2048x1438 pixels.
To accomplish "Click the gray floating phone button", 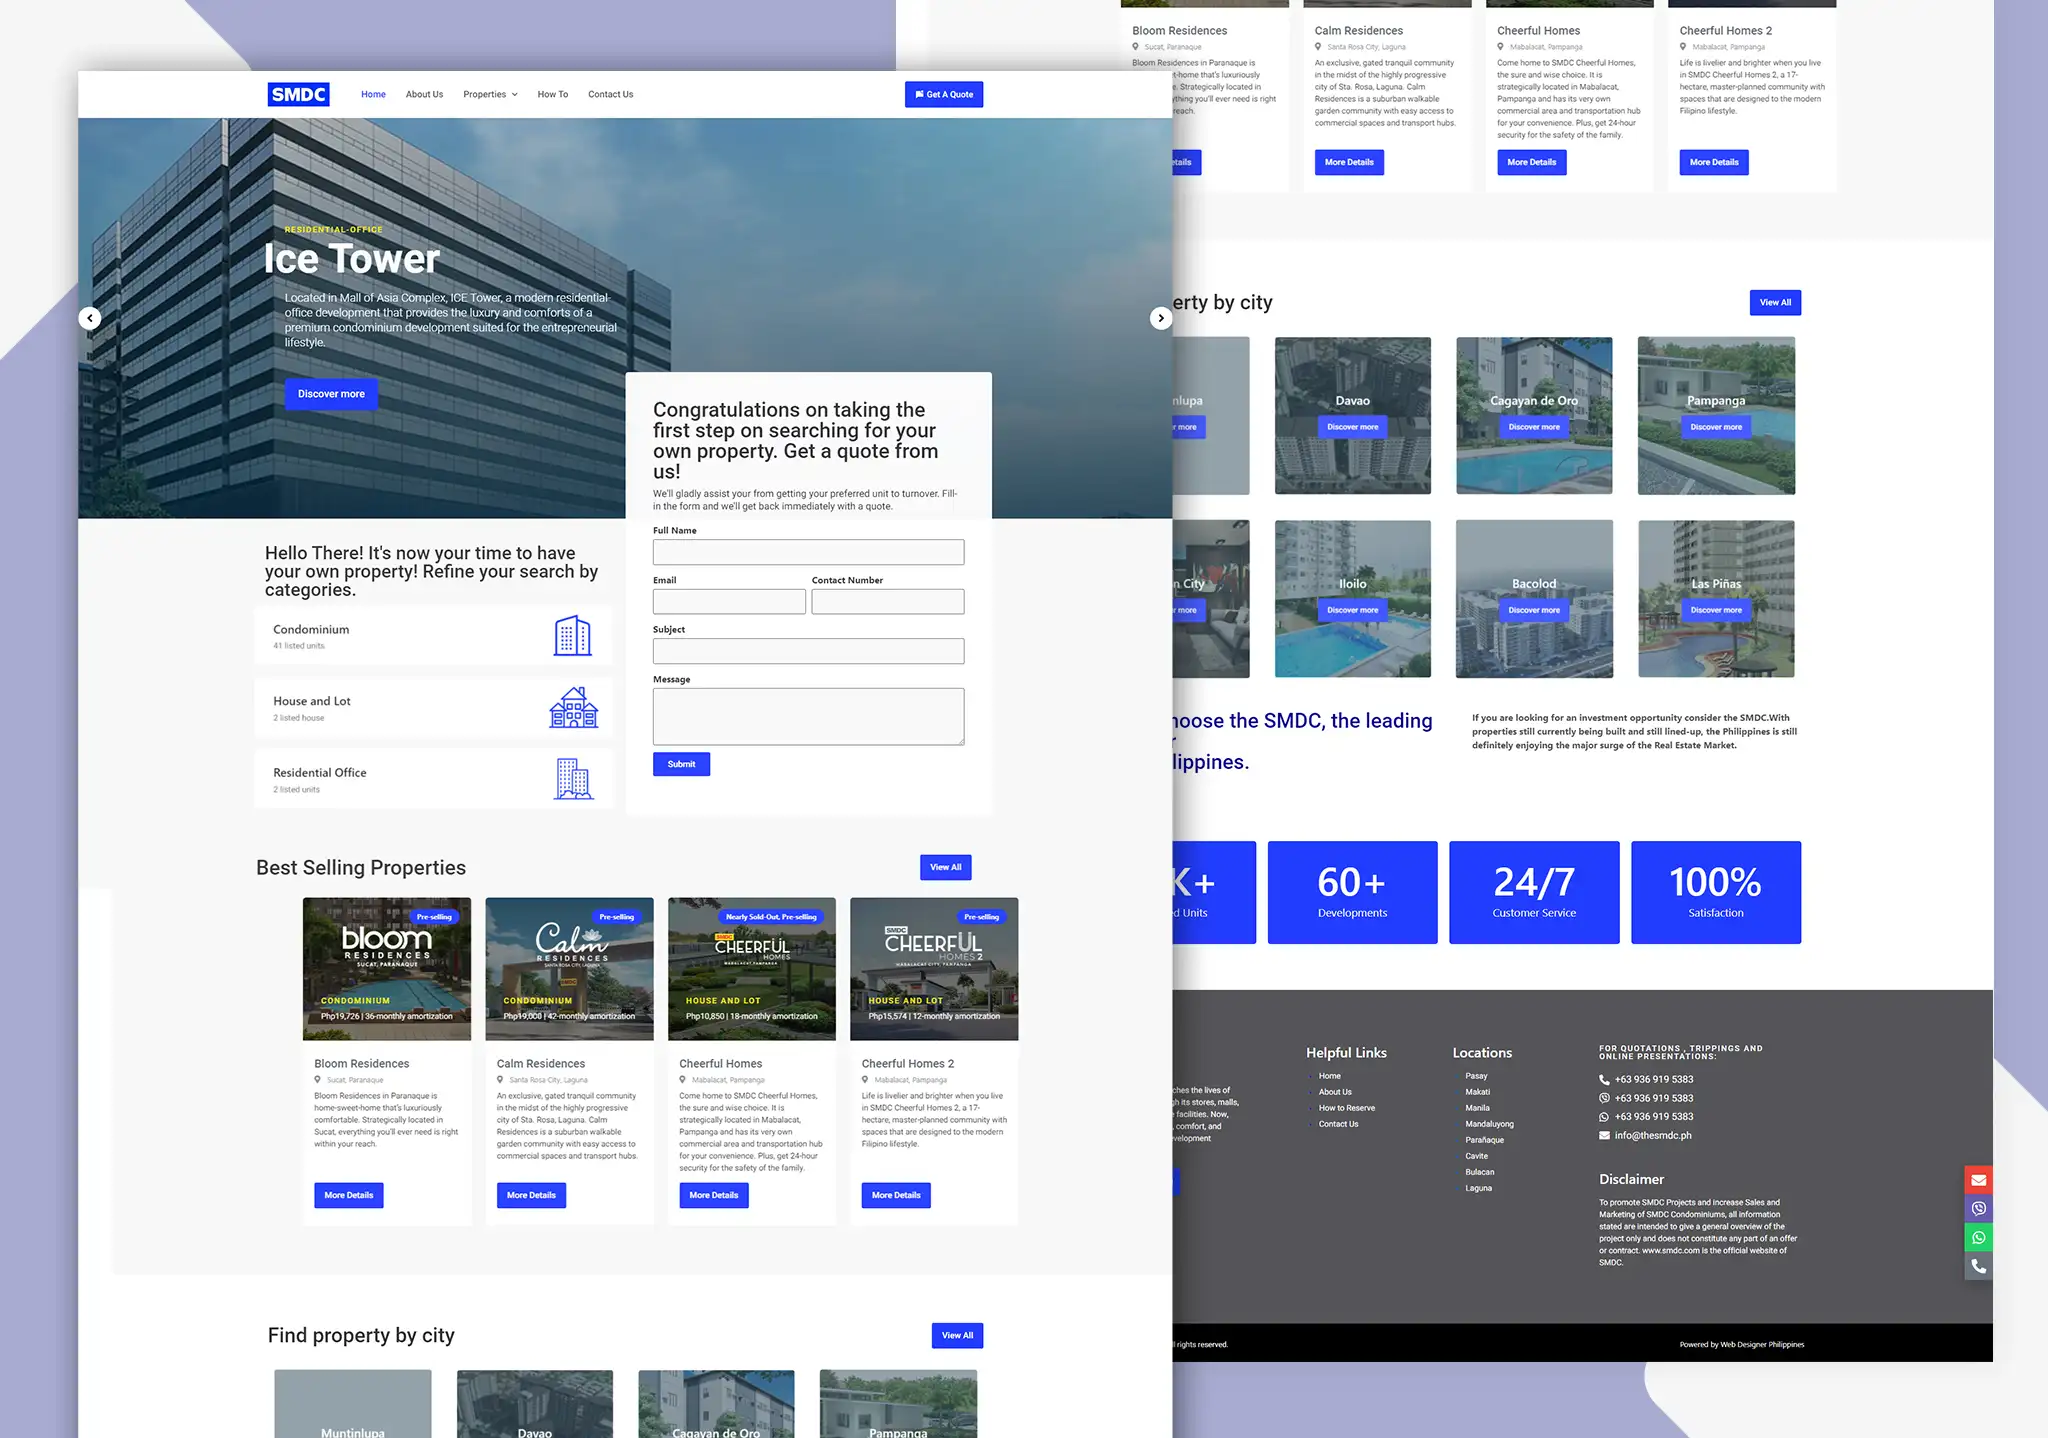I will [x=1978, y=1266].
